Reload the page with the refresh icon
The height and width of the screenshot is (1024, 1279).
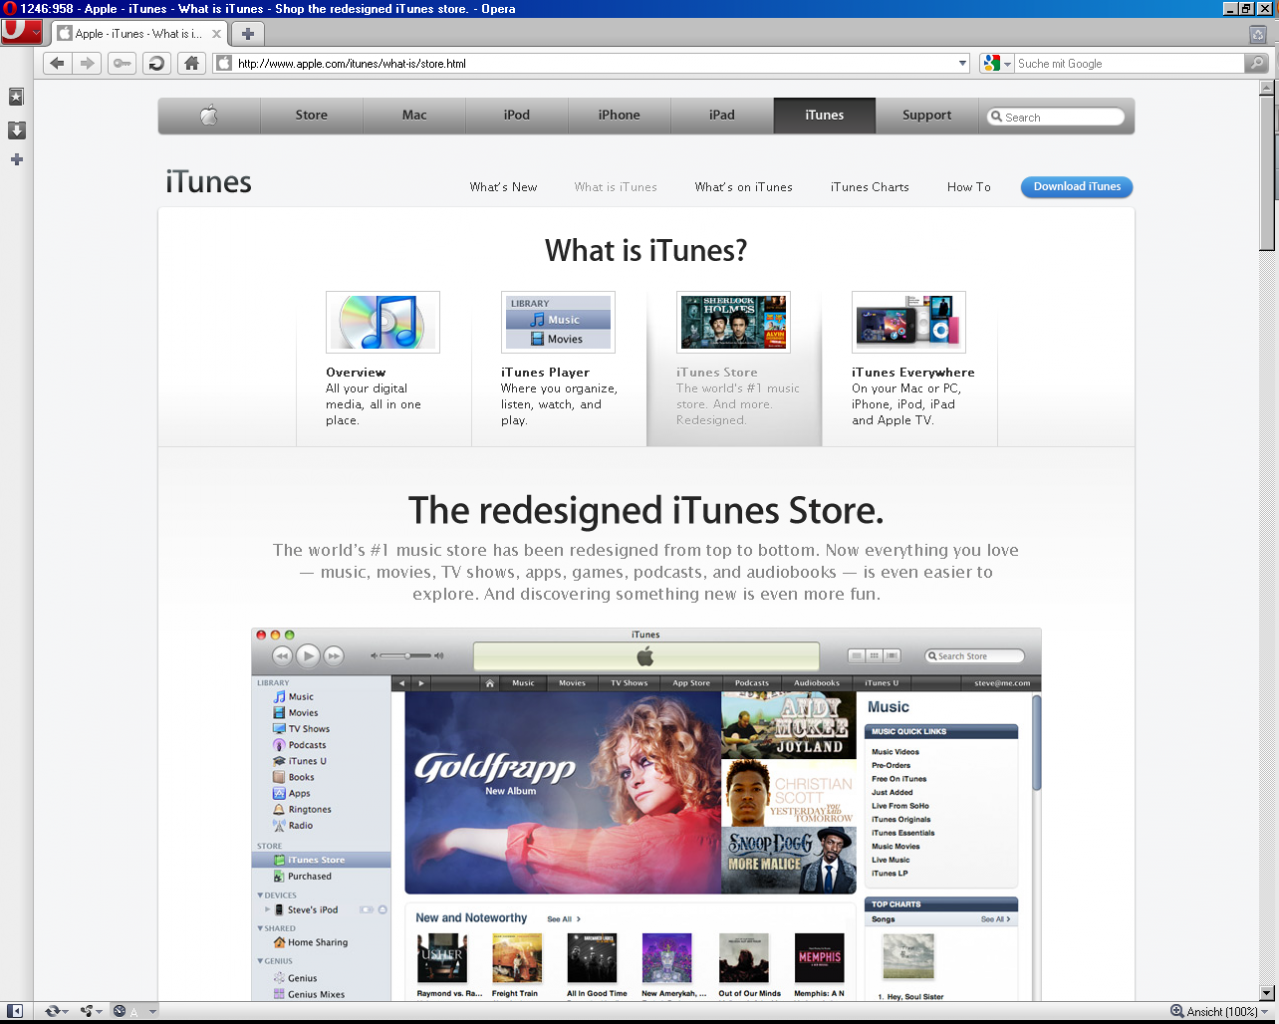point(156,63)
